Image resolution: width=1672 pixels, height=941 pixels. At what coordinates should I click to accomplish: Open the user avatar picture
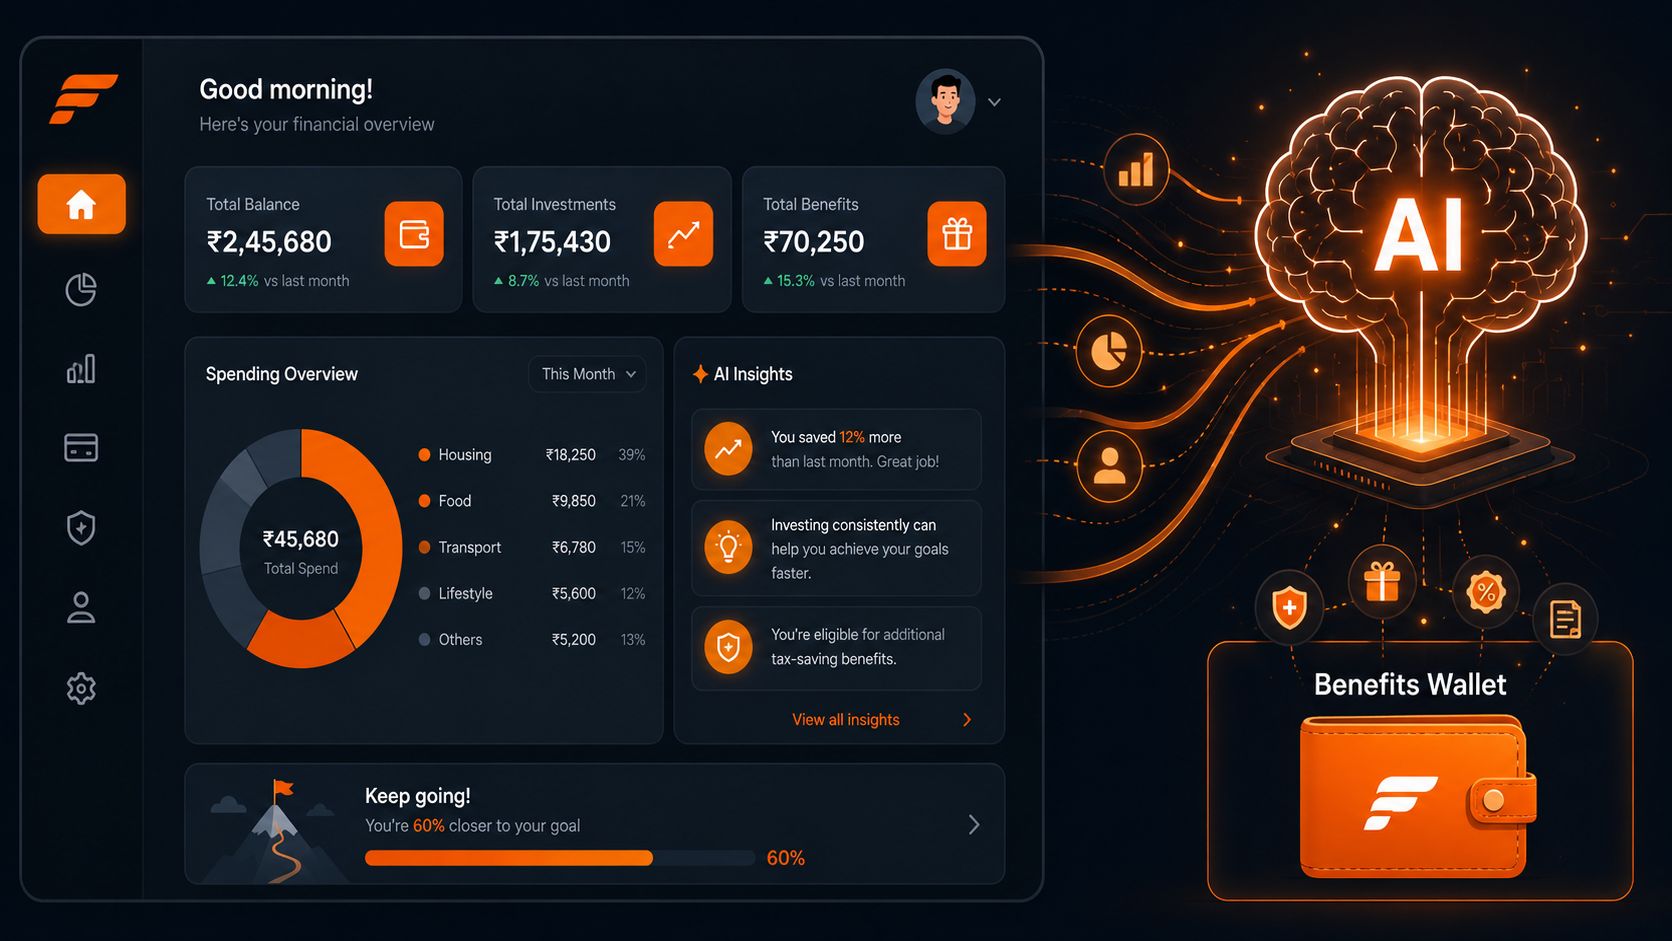(x=945, y=101)
